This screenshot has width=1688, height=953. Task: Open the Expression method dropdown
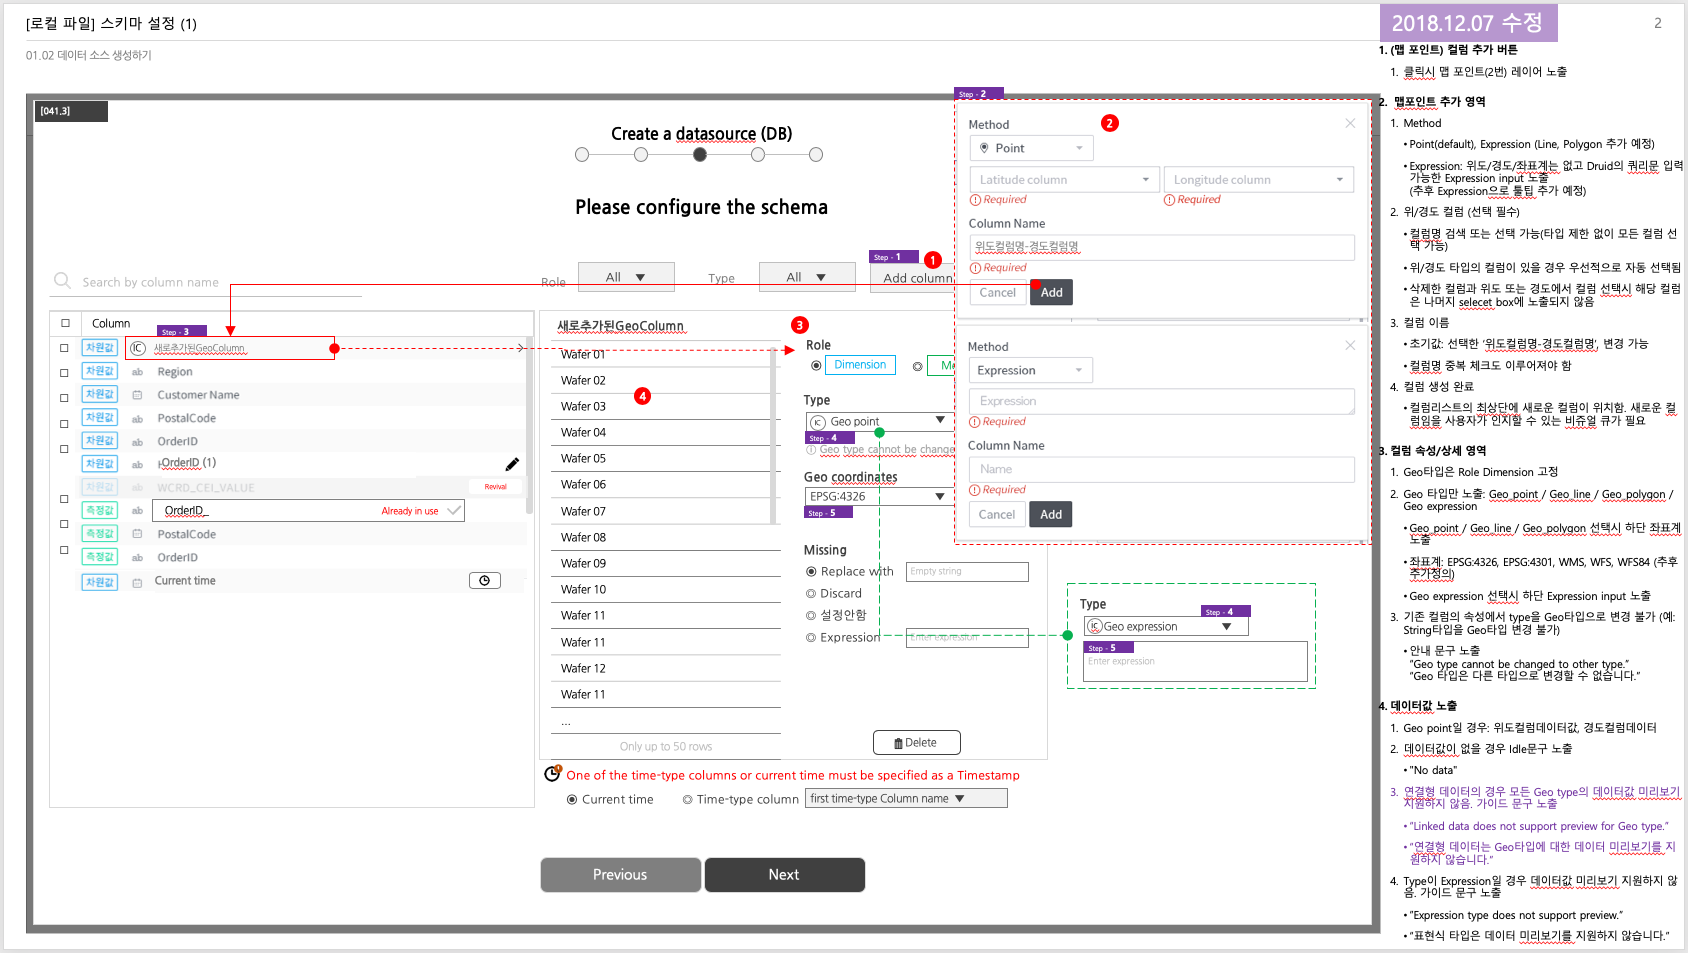click(x=1031, y=370)
